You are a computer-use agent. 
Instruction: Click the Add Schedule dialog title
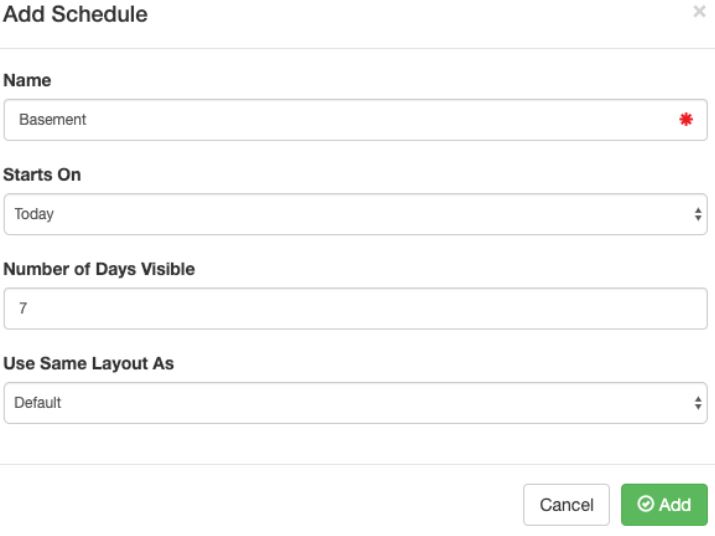(x=76, y=15)
